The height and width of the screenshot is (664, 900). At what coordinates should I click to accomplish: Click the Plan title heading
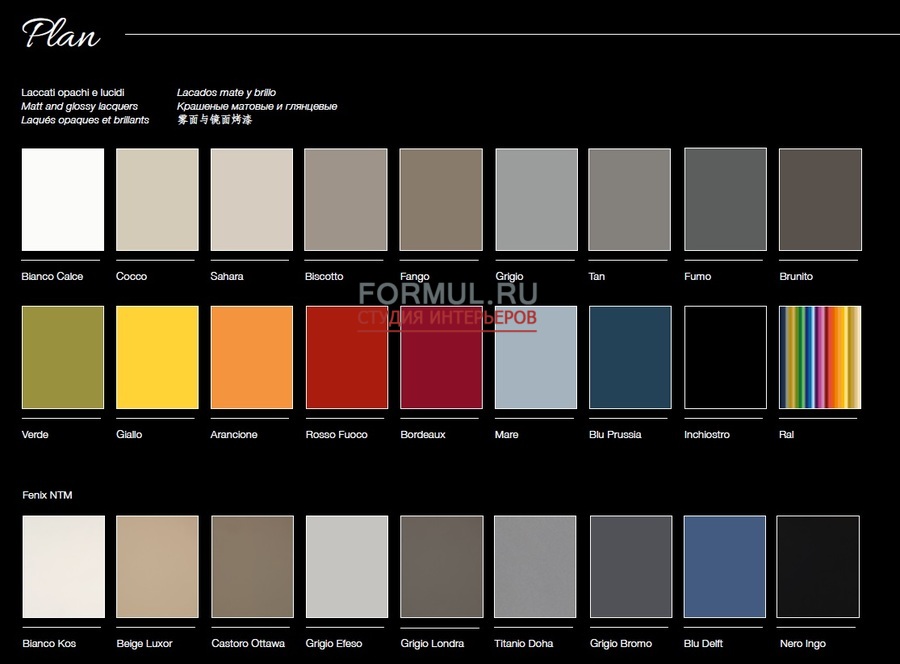pos(60,34)
